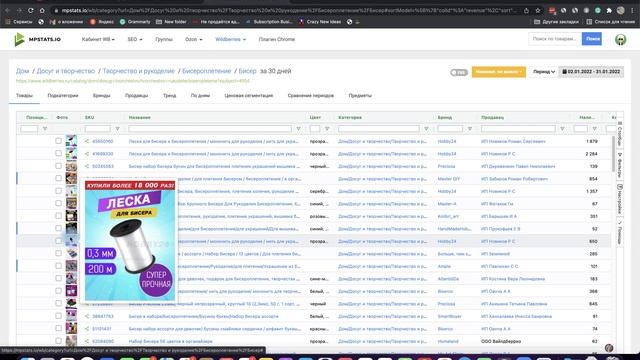
Task: Click the Продавец column filter input
Action: pyautogui.click(x=518, y=129)
